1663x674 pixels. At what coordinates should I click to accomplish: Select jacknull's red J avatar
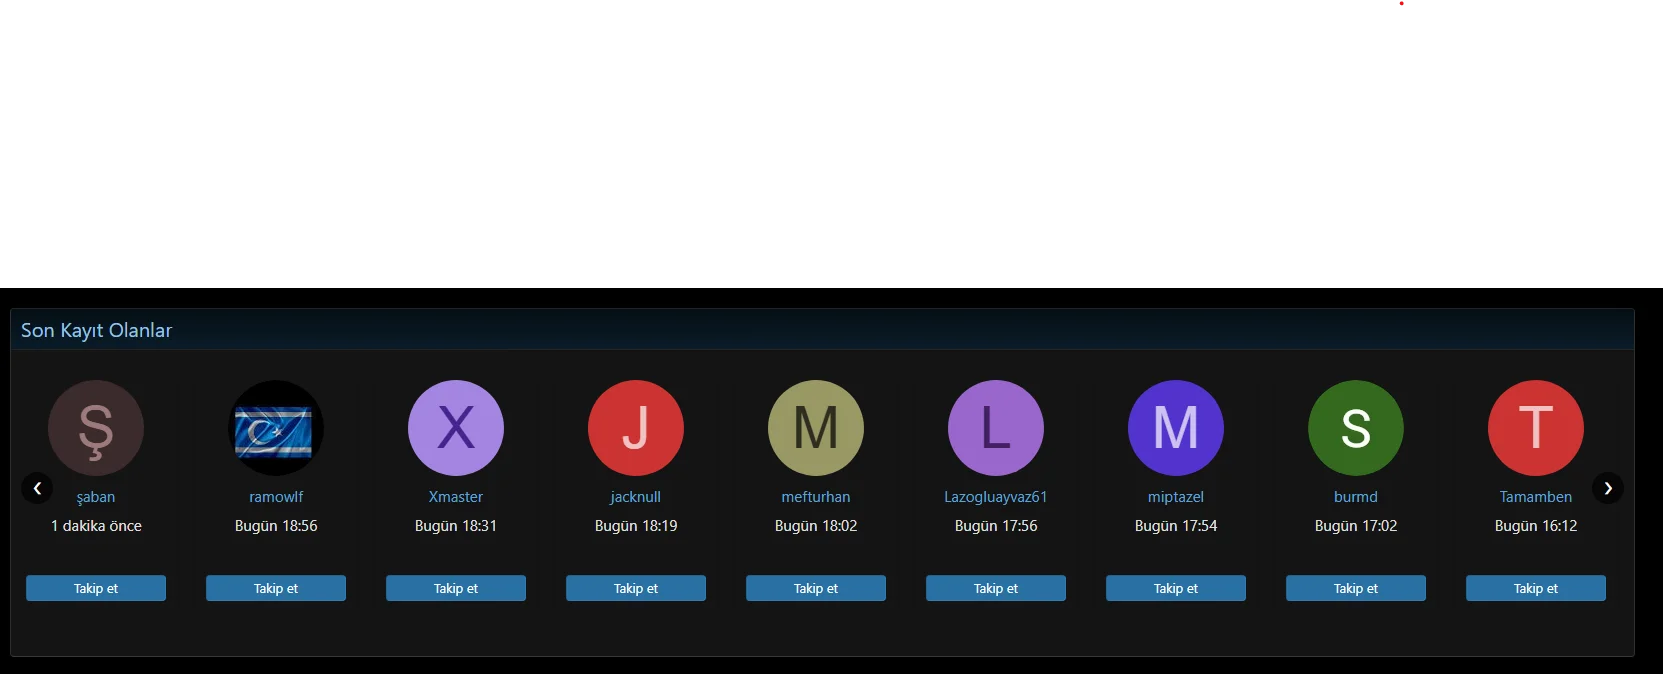[x=636, y=428]
